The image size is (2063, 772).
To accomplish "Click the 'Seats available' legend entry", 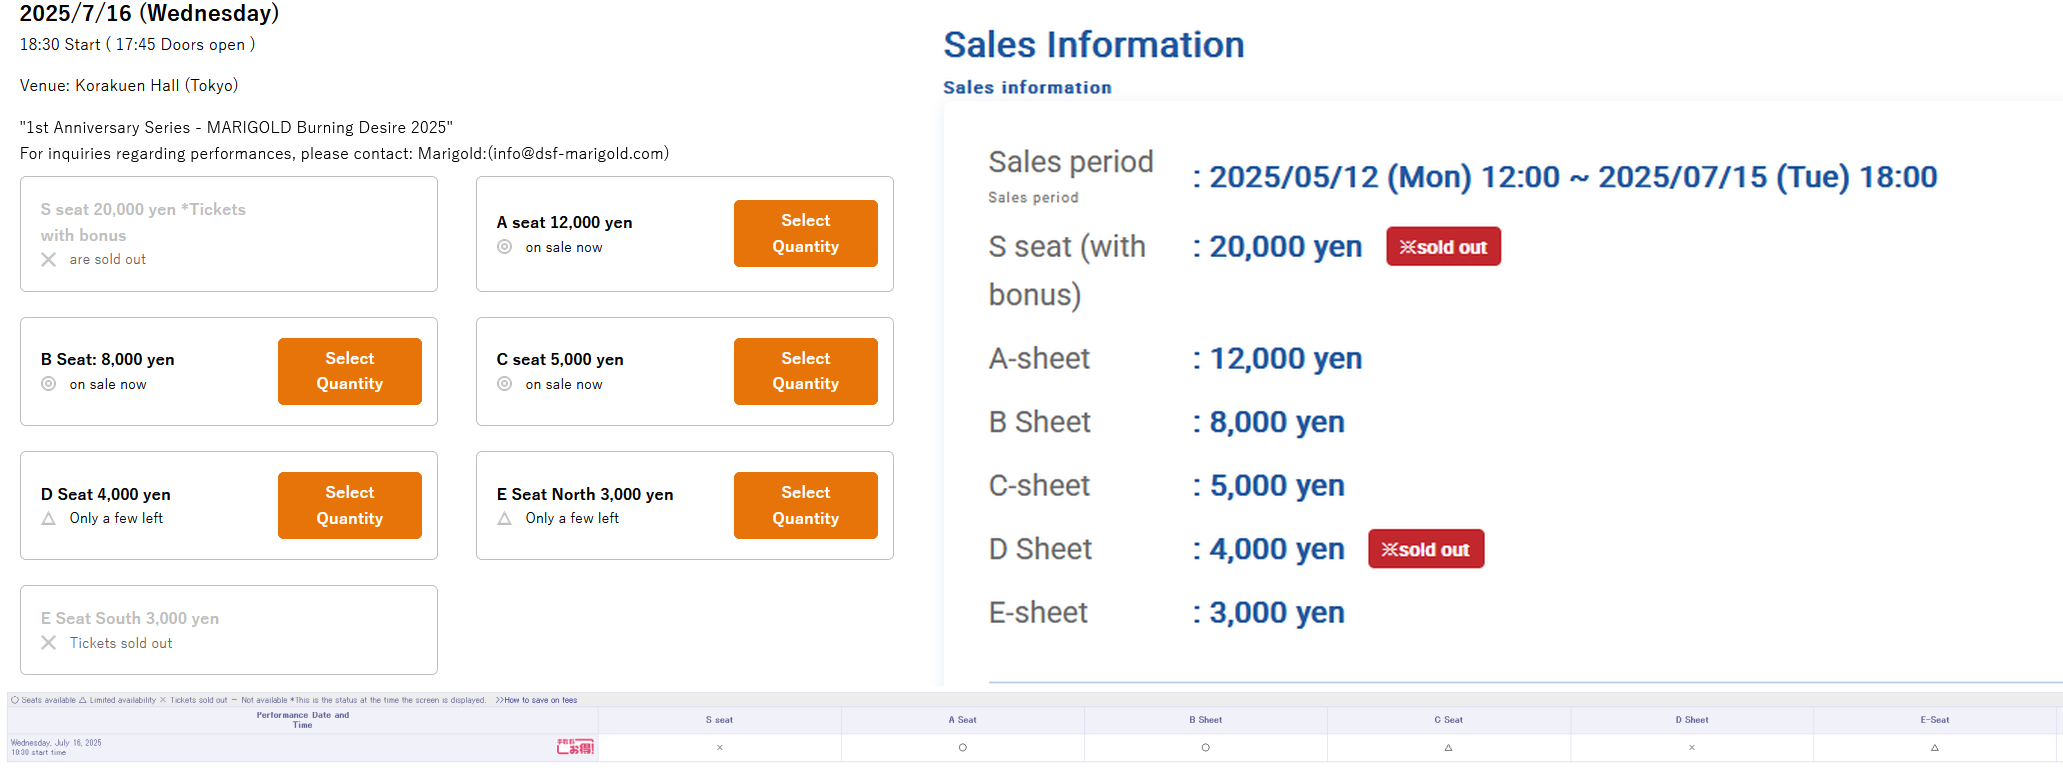I will (x=43, y=700).
